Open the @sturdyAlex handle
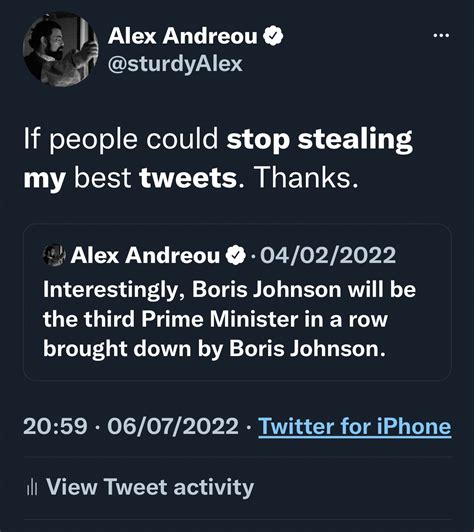The height and width of the screenshot is (532, 474). (x=175, y=64)
